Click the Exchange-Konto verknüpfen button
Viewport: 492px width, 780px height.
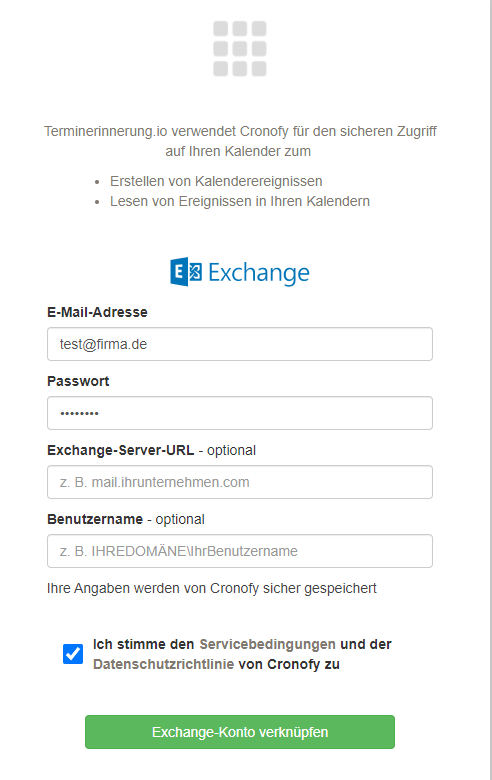[240, 732]
